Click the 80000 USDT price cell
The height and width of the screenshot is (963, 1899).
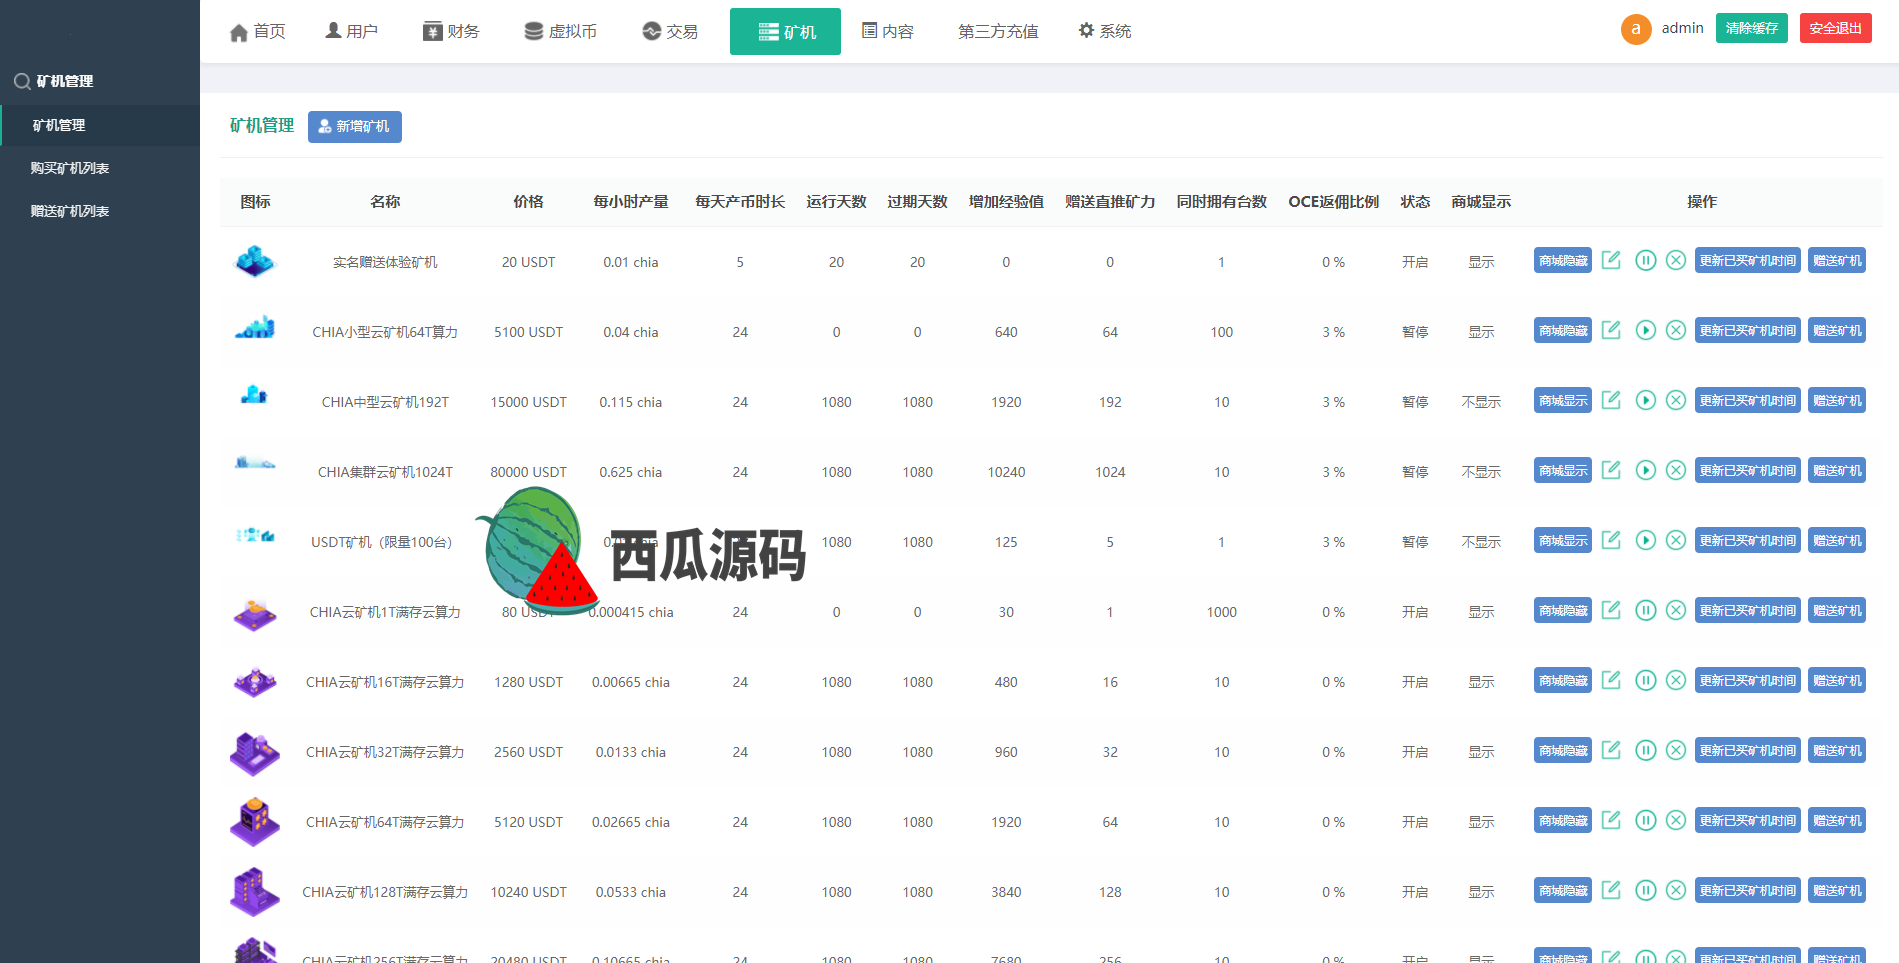pyautogui.click(x=528, y=472)
